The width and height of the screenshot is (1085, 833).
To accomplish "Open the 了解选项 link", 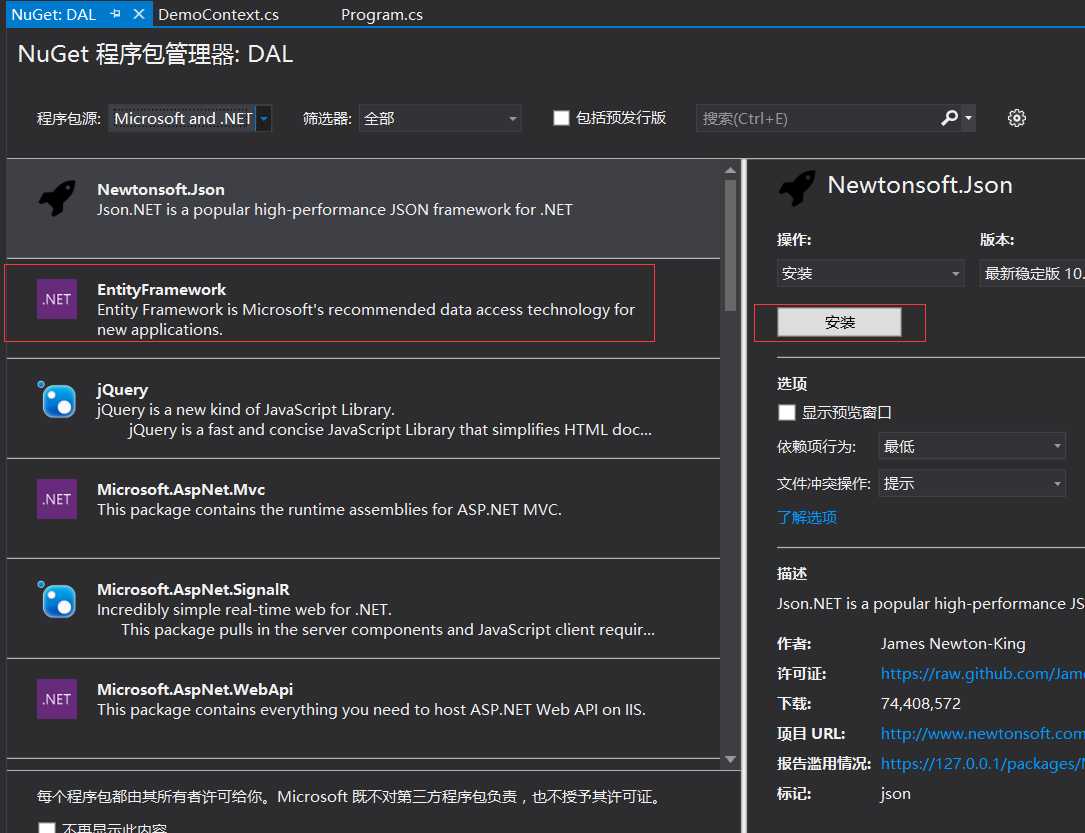I will (x=807, y=518).
